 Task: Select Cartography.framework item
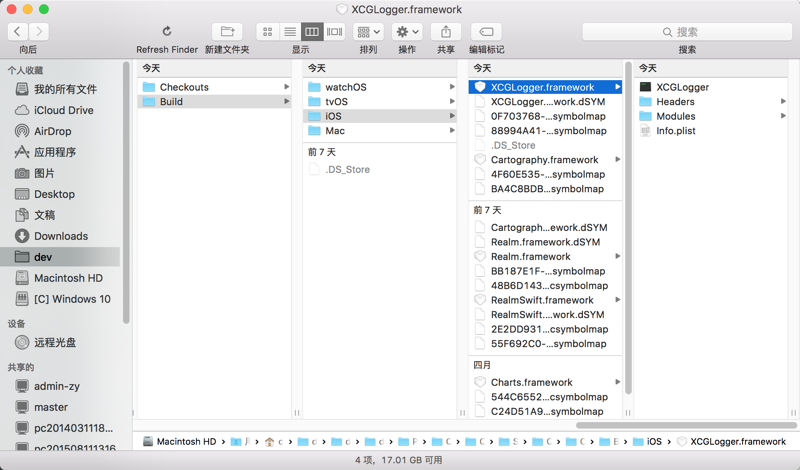(545, 160)
